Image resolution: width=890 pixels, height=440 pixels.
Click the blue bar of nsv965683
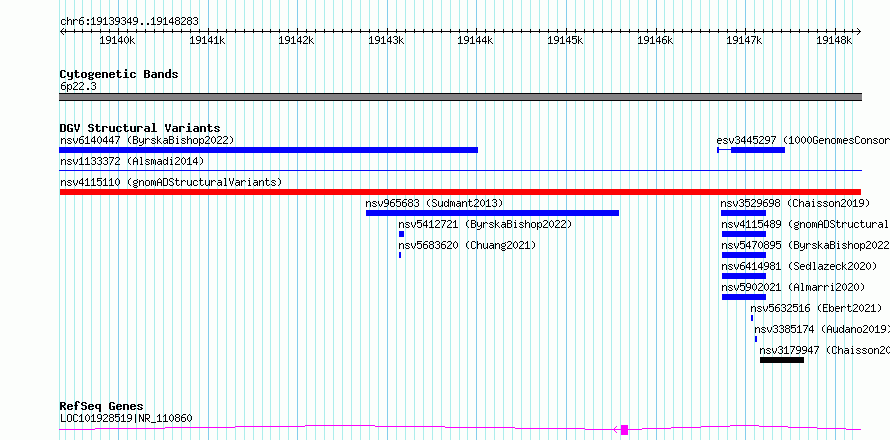click(492, 213)
